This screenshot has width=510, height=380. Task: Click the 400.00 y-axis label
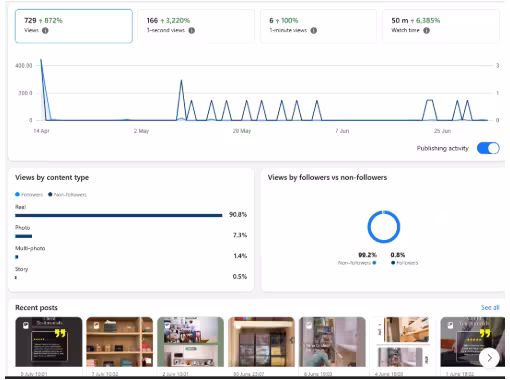(x=24, y=66)
